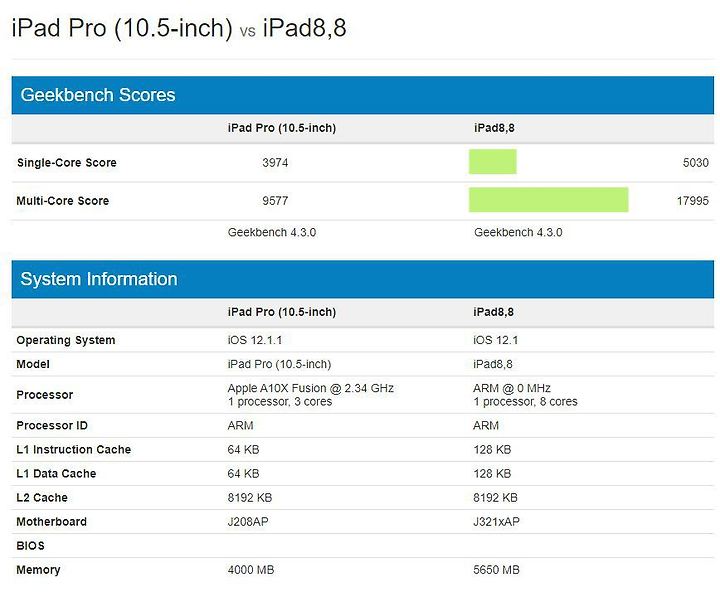Click the green single-core score bar
The image size is (720, 592).
tap(493, 162)
